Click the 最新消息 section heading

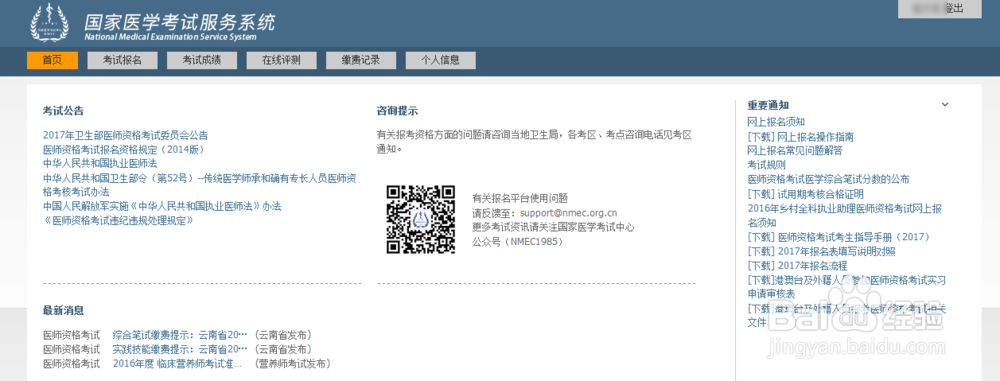coord(63,311)
